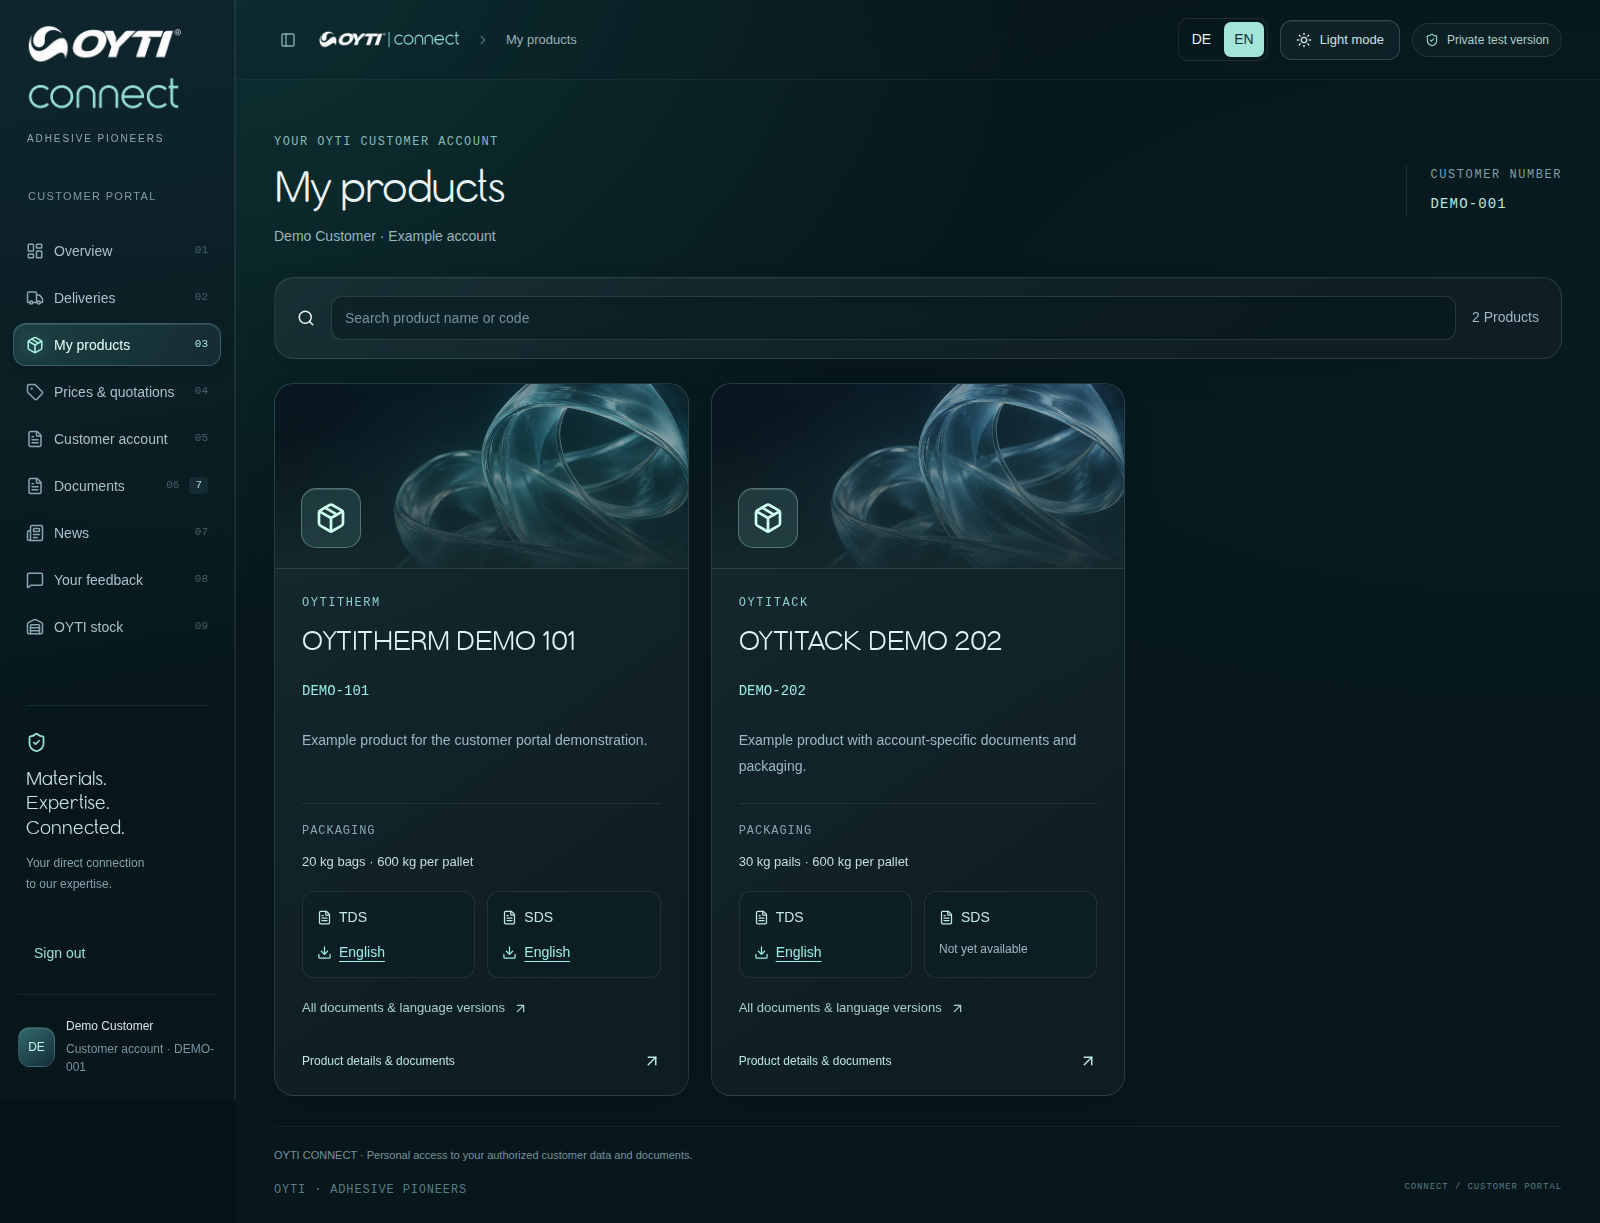This screenshot has width=1600, height=1223.
Task: Click the OYTI connect logo in sidebar
Action: pyautogui.click(x=104, y=68)
